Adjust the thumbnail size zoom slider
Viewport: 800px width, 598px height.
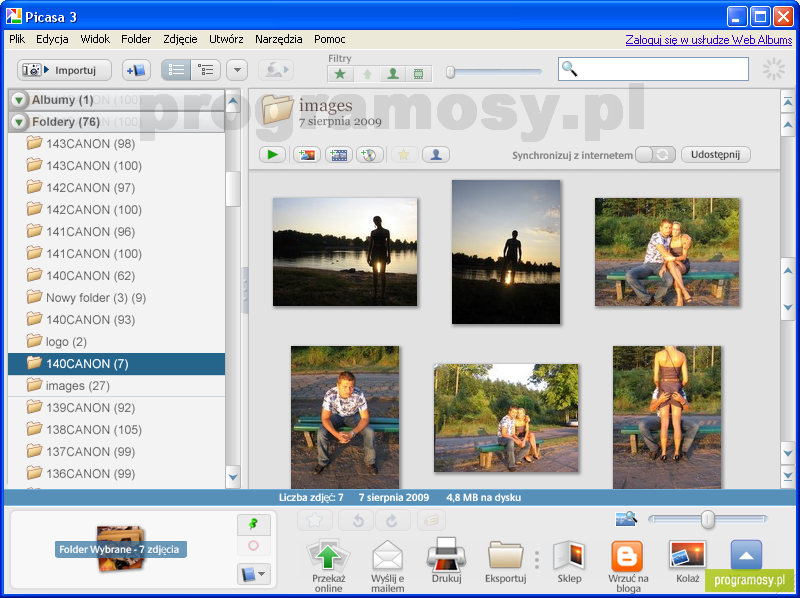point(708,519)
